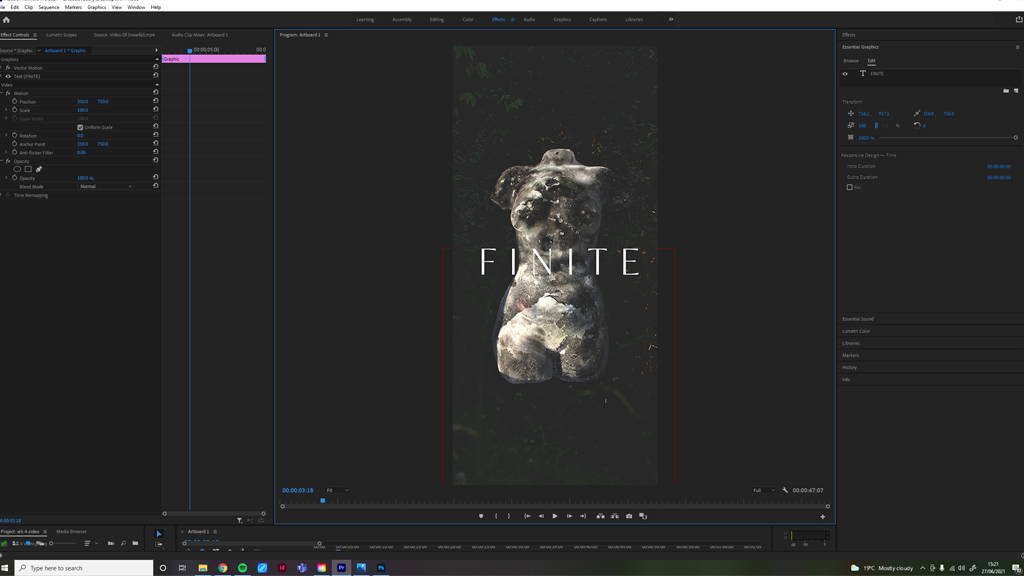Reset the Position parameter in Effect Controls
Screen dimensions: 1024x576
pyautogui.click(x=156, y=101)
